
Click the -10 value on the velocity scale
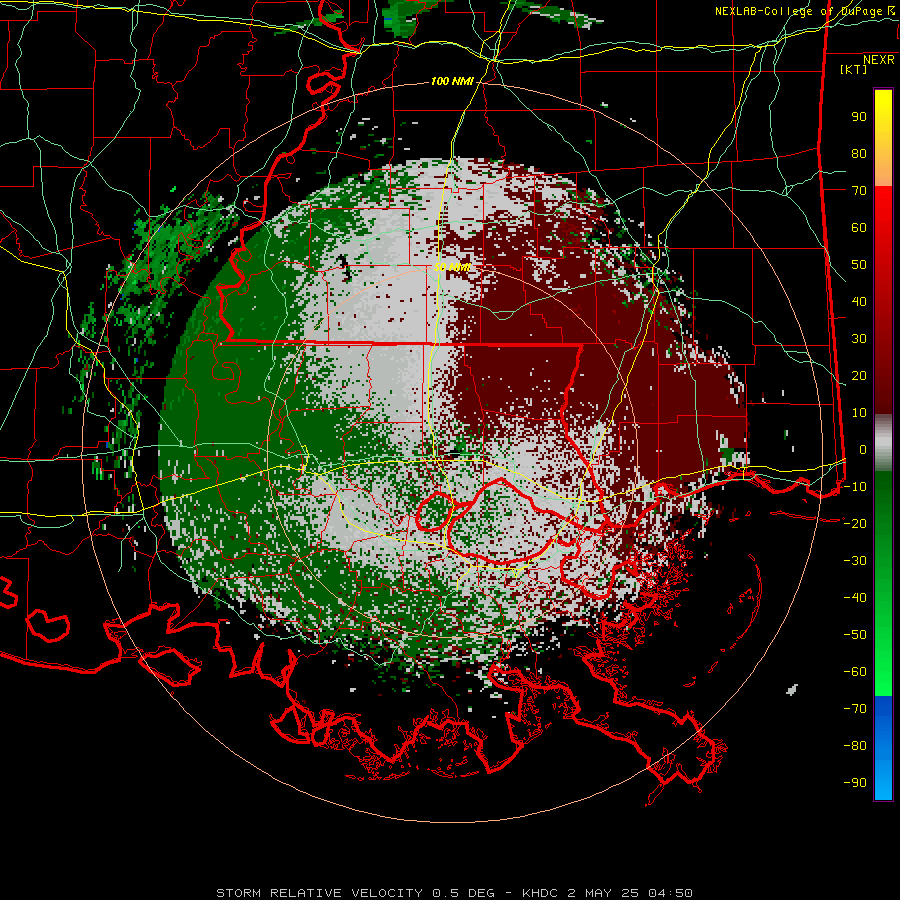[855, 487]
